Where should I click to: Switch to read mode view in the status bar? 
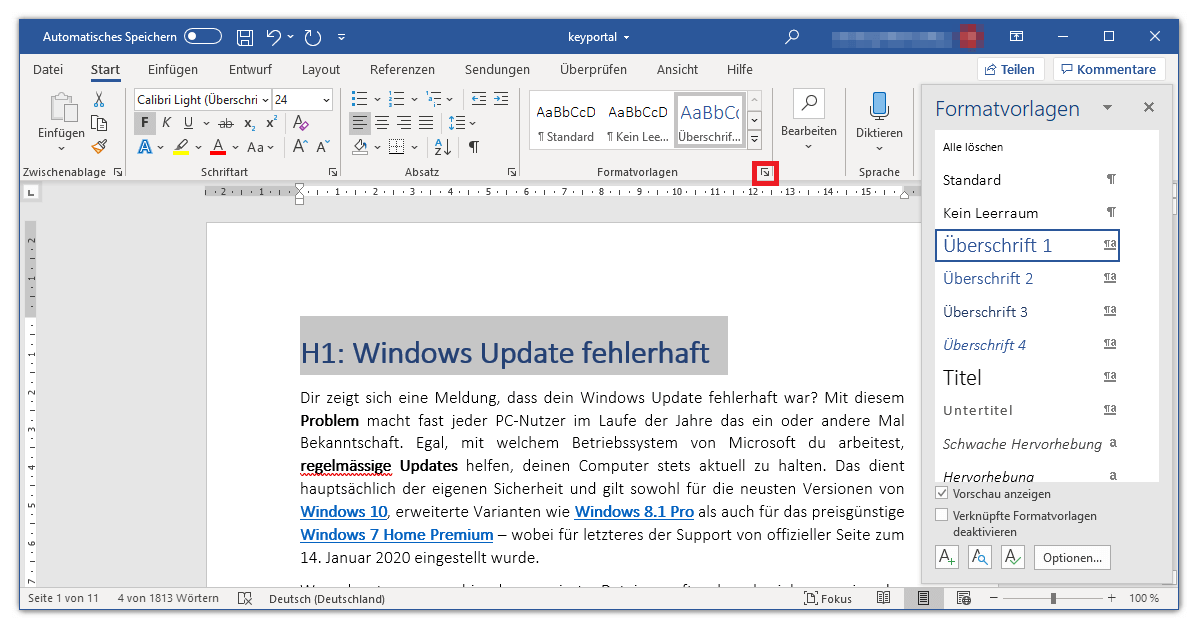(884, 598)
